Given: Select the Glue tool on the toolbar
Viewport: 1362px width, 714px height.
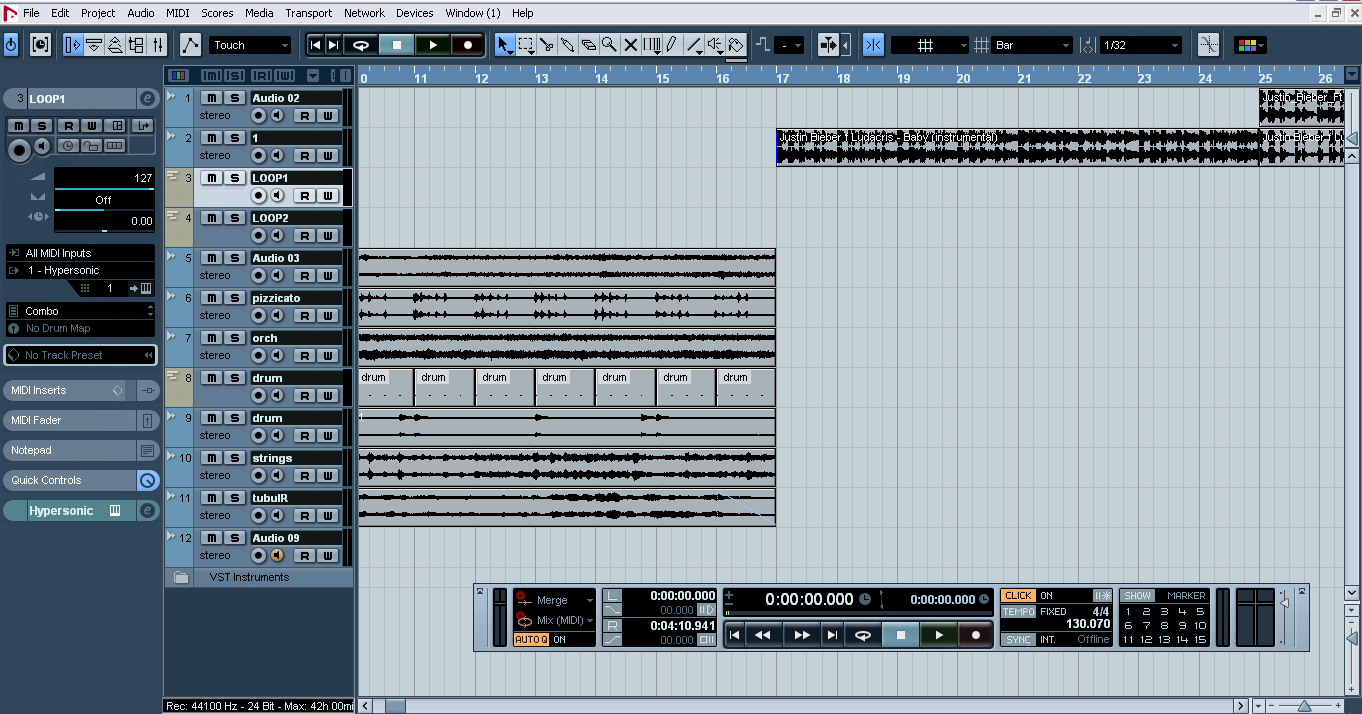Looking at the screenshot, I should click(567, 44).
